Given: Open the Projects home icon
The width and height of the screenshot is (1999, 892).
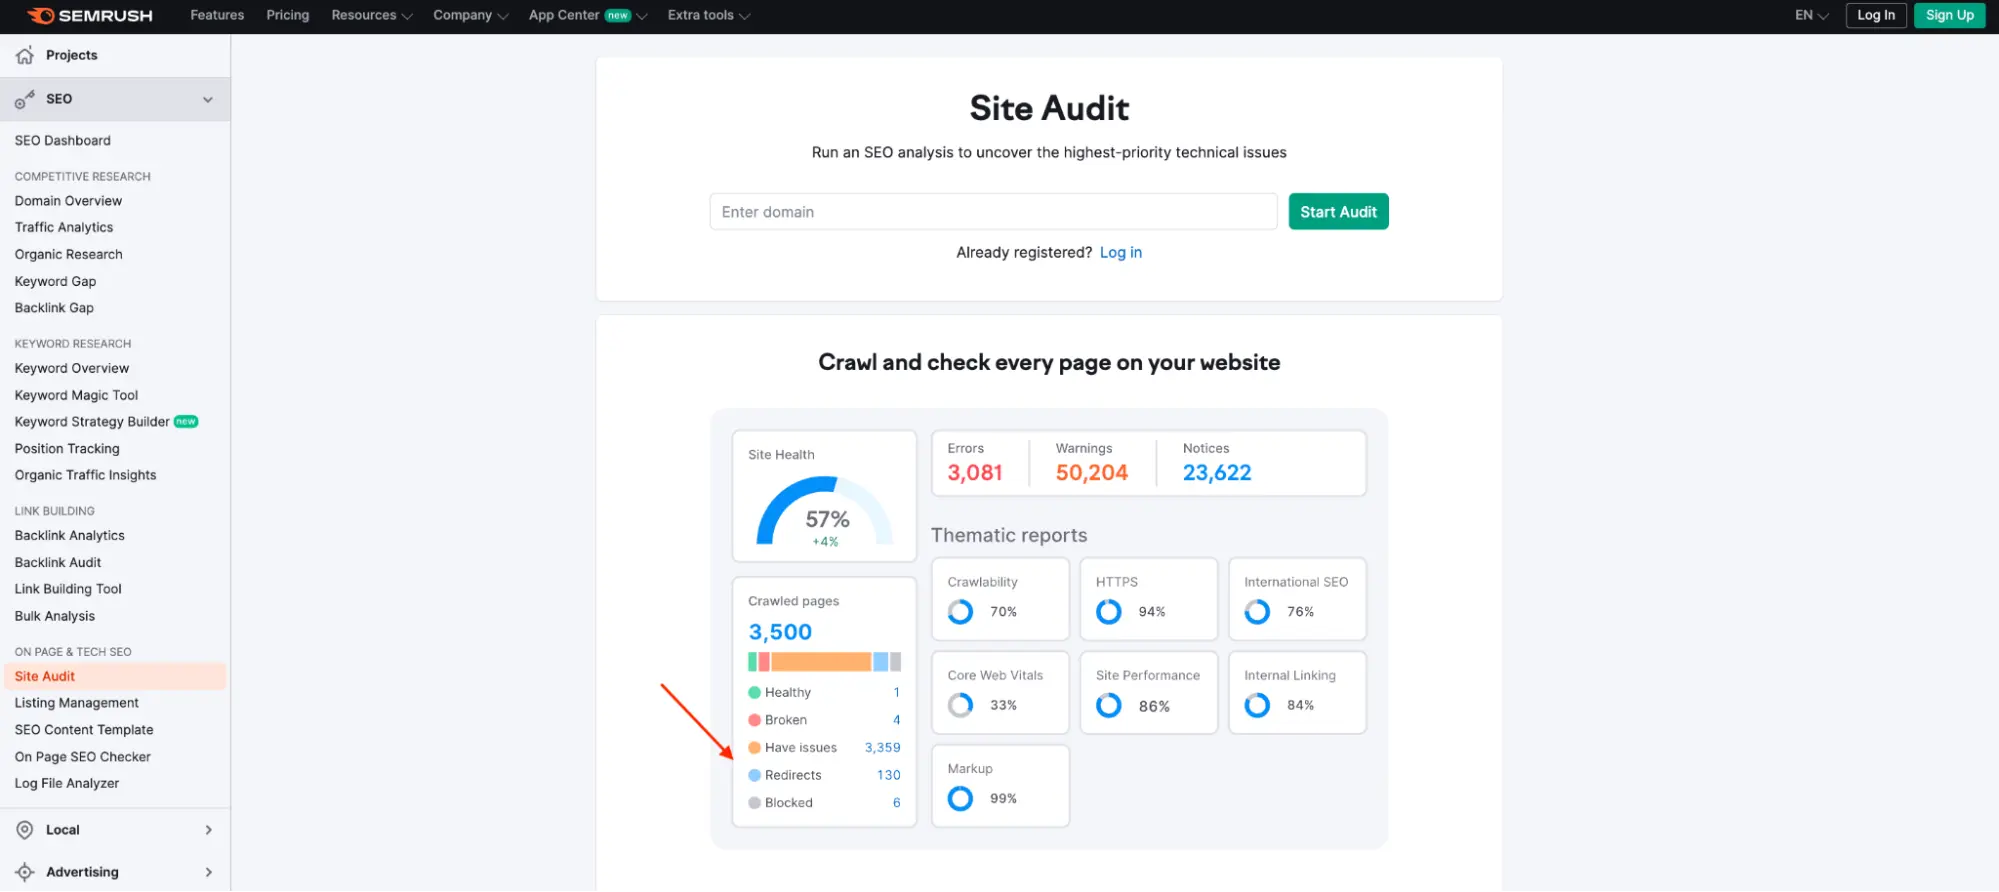Looking at the screenshot, I should point(25,55).
